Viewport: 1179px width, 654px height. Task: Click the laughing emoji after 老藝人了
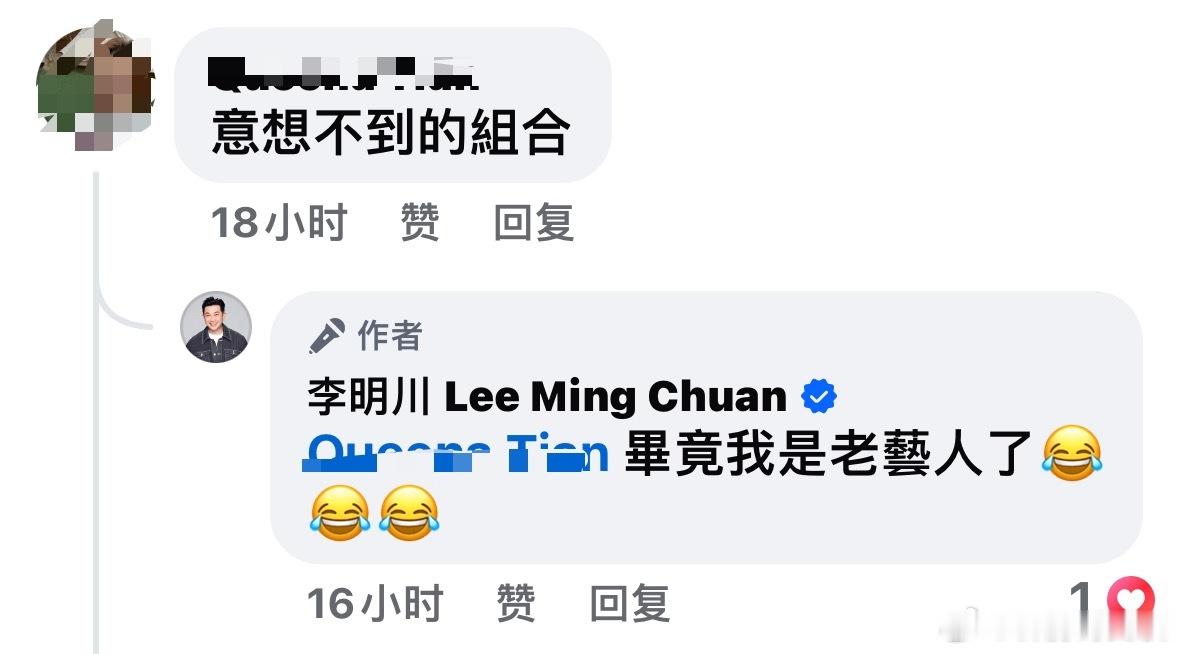tap(1072, 453)
